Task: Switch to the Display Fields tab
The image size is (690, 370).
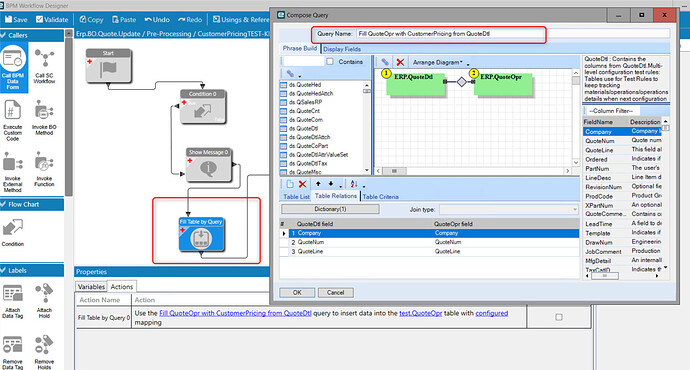Action: click(x=342, y=49)
